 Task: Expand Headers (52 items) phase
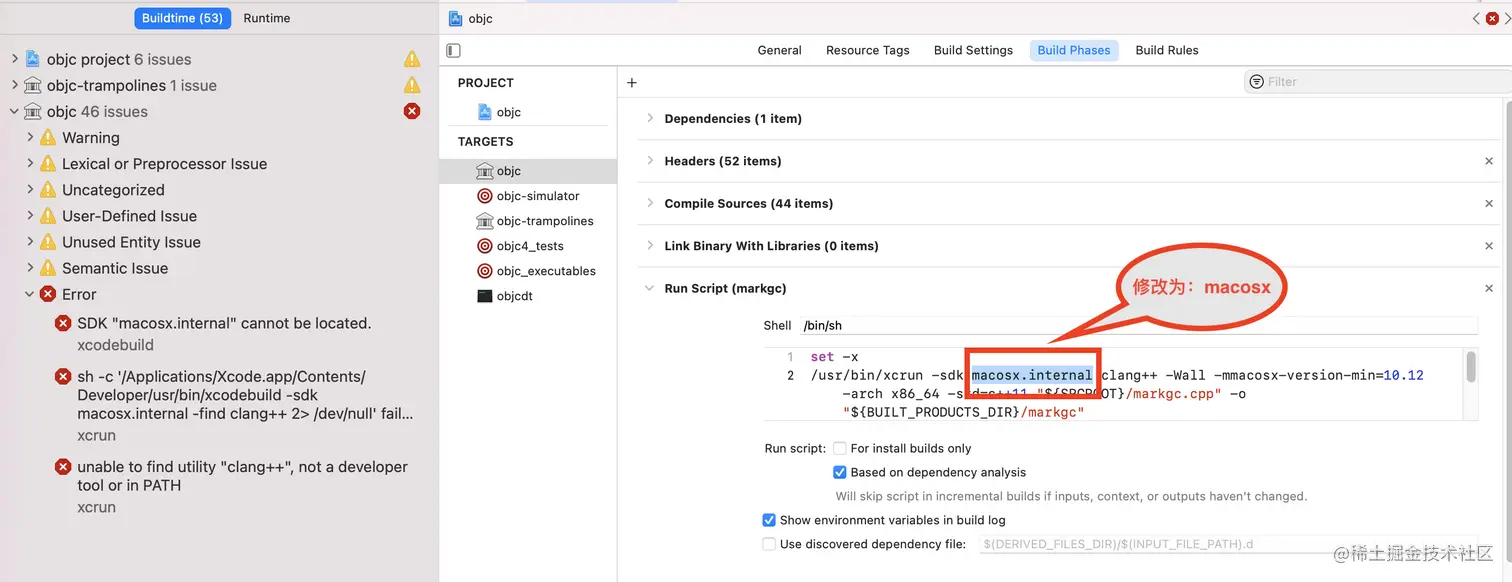(x=650, y=161)
